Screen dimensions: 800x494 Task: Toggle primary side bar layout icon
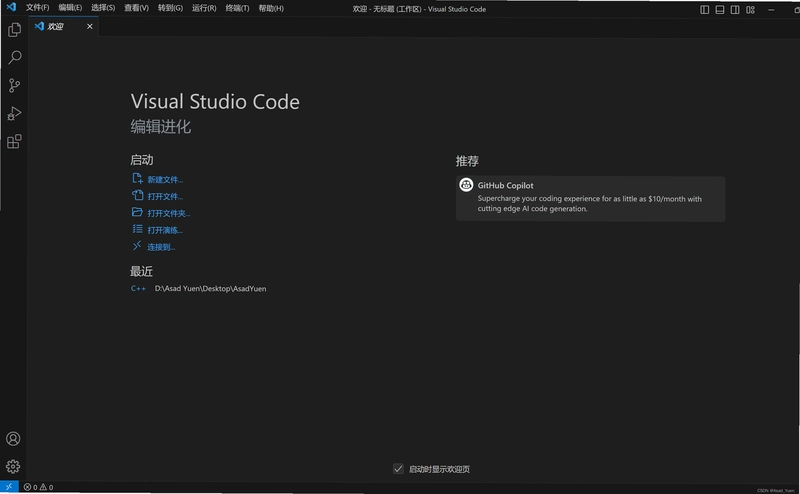[705, 9]
